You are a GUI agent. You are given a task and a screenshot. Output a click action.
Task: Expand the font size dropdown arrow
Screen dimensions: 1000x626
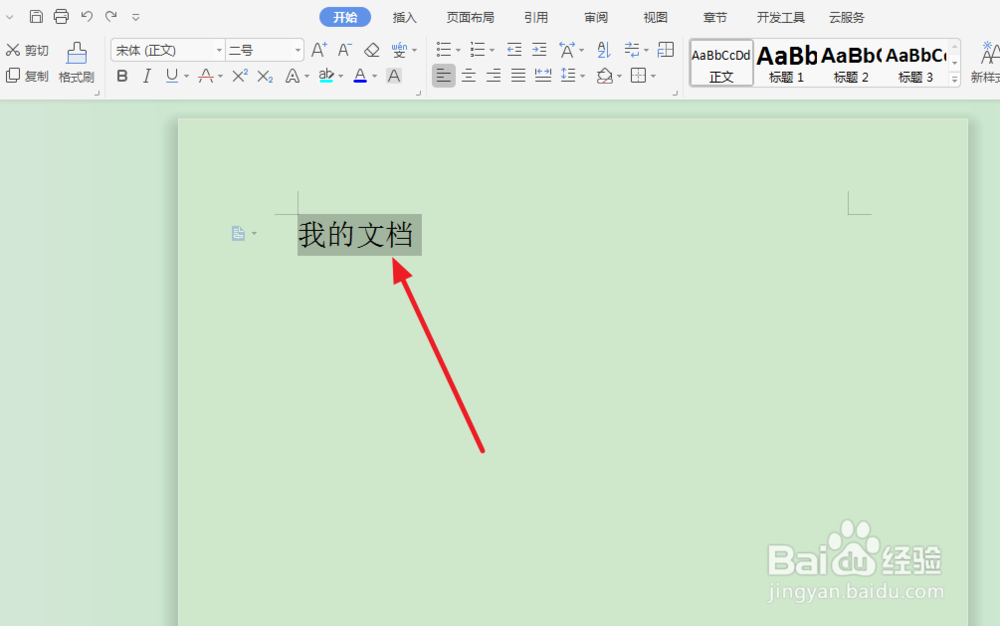tap(298, 50)
